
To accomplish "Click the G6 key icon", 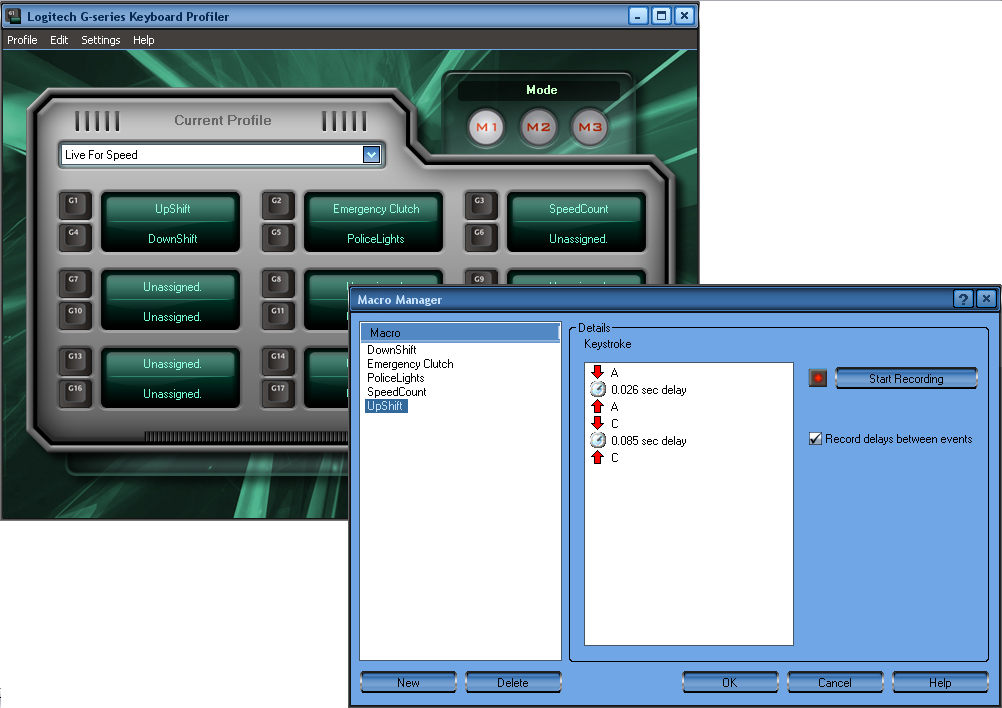I will 481,236.
